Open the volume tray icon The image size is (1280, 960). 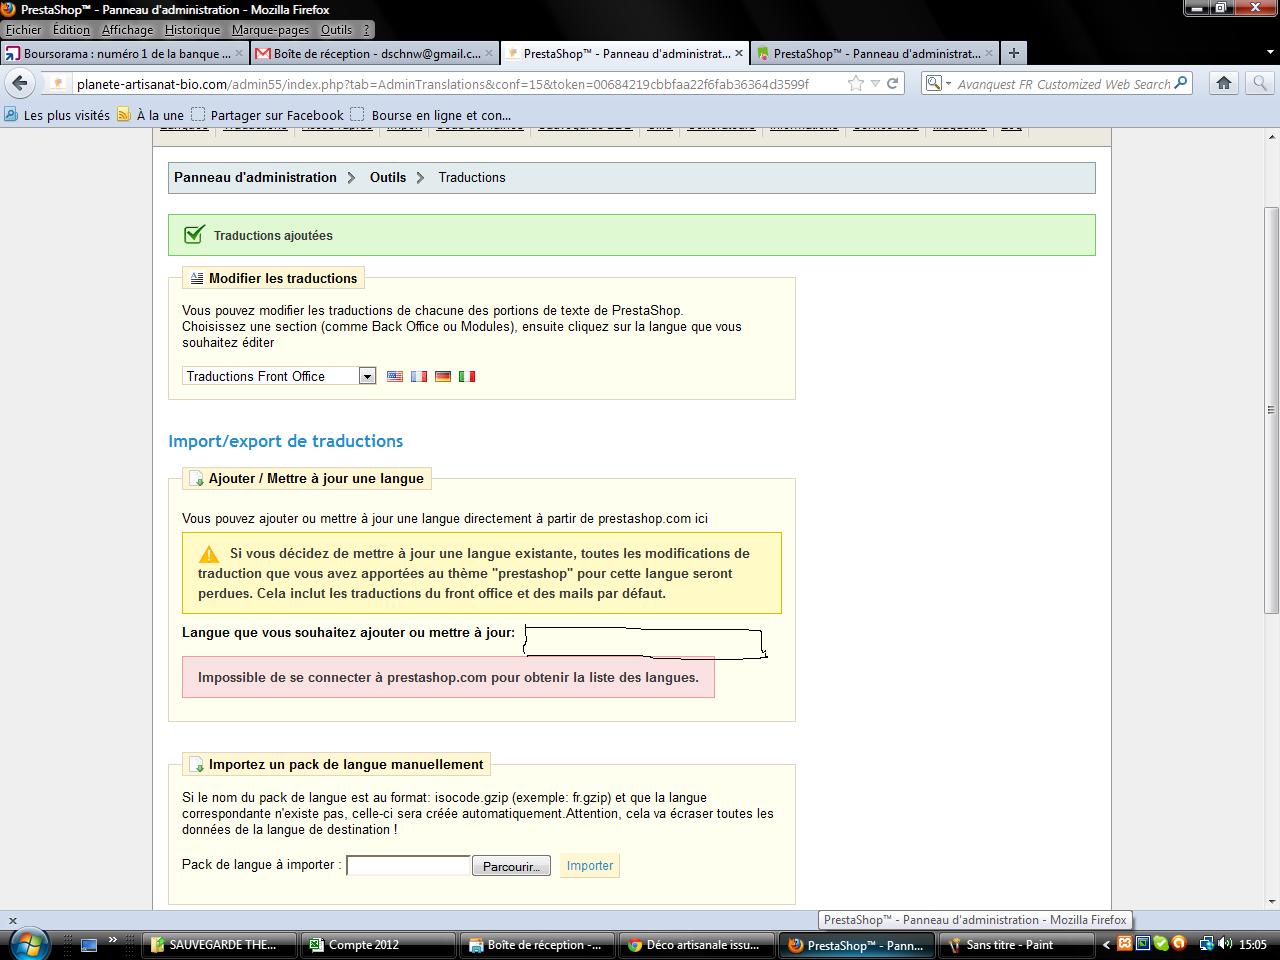1225,944
